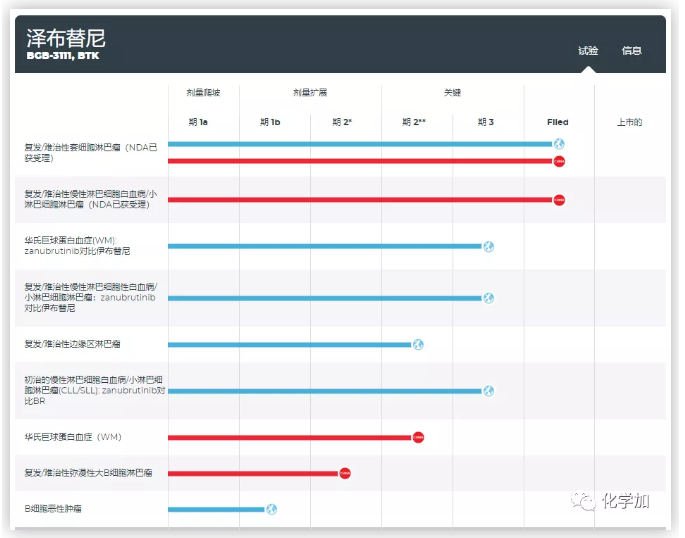Click the 泽布替尼 title heading
The image size is (685, 538).
(x=66, y=38)
